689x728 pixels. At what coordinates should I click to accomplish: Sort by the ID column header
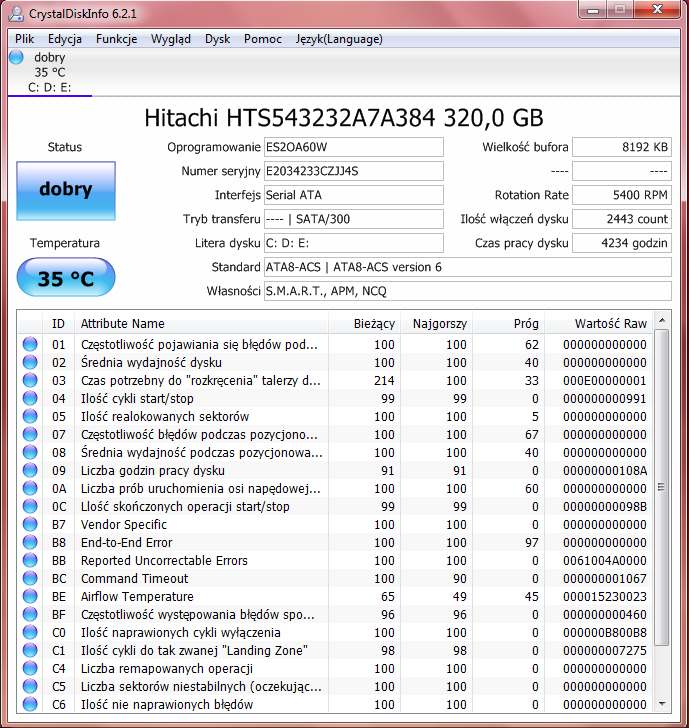tap(58, 324)
